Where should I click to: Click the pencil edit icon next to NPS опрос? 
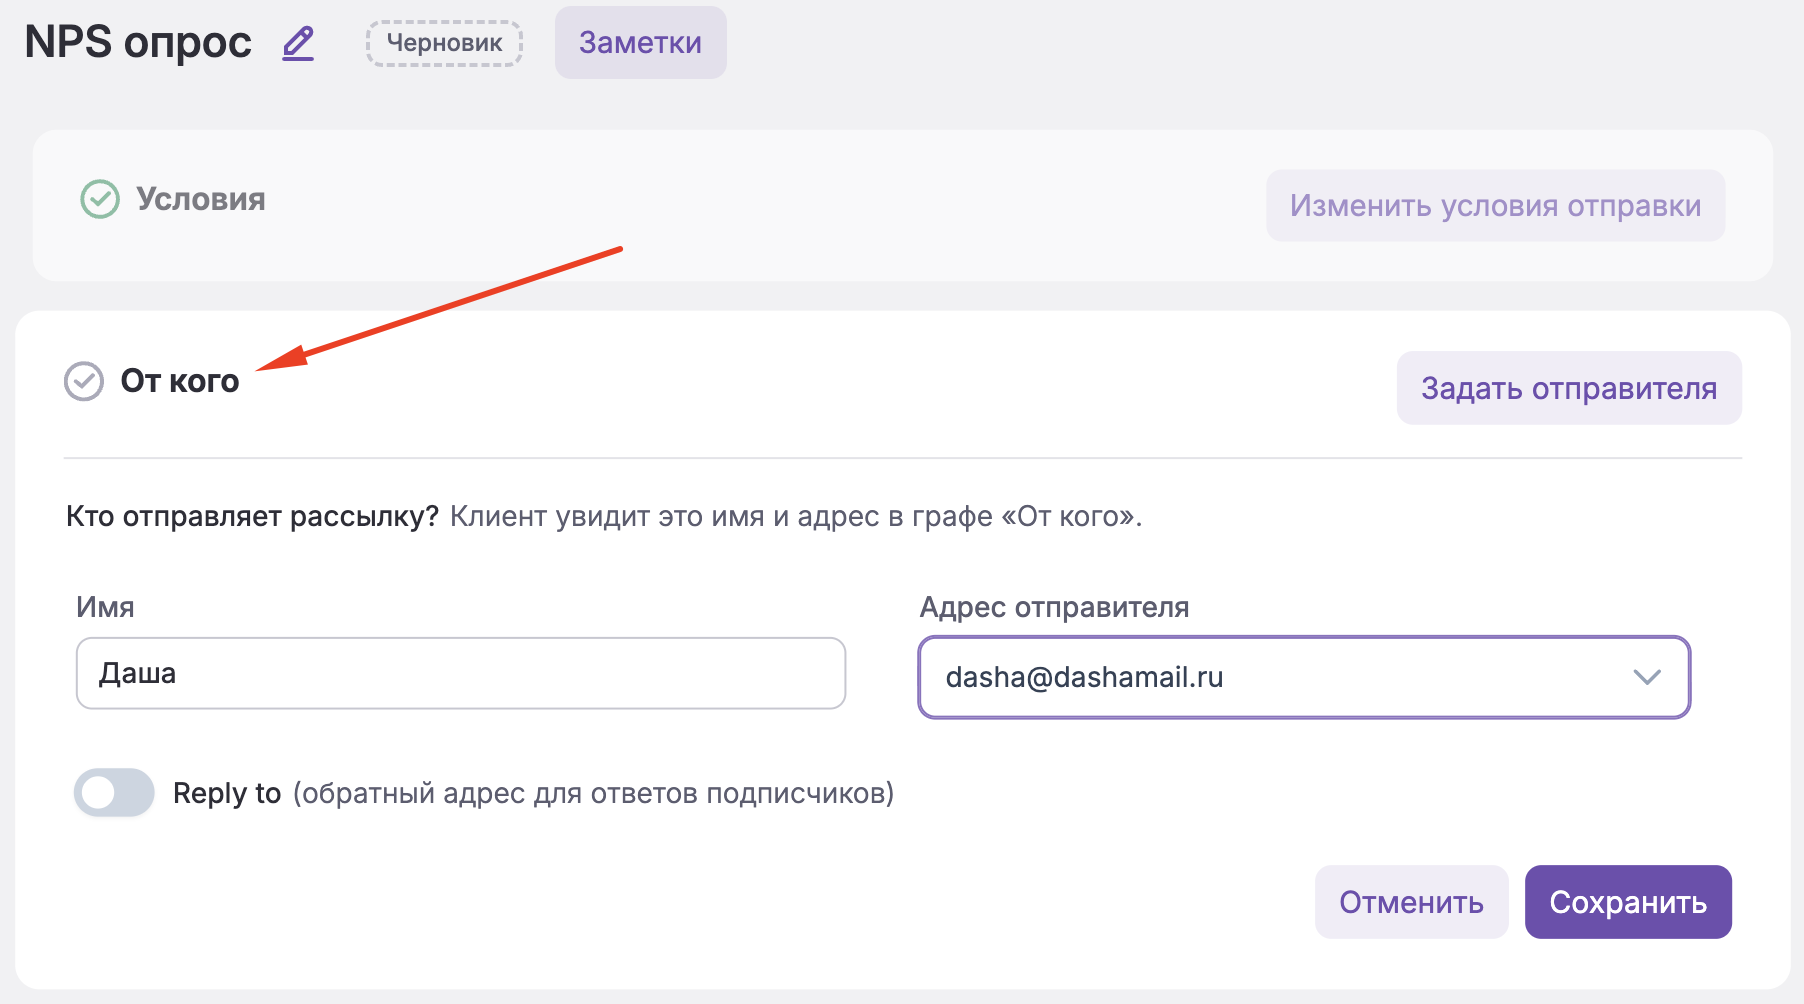tap(298, 44)
